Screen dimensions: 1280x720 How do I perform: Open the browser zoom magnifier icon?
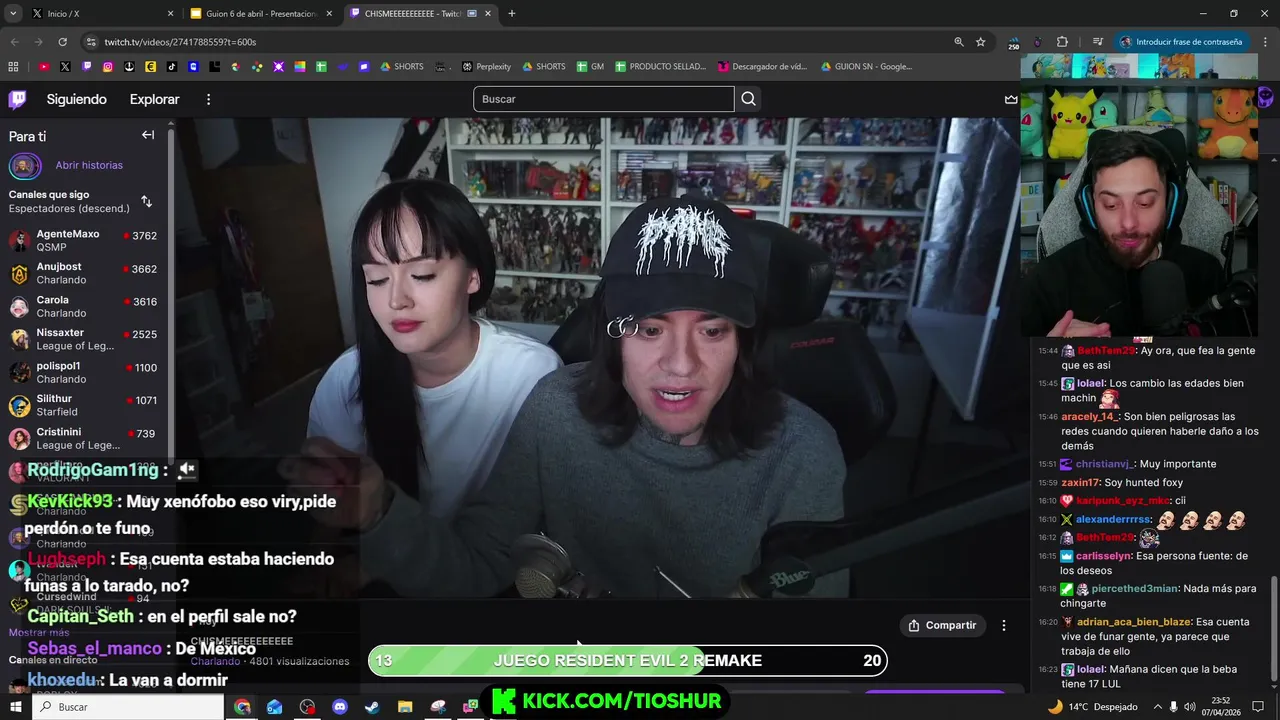click(x=958, y=42)
